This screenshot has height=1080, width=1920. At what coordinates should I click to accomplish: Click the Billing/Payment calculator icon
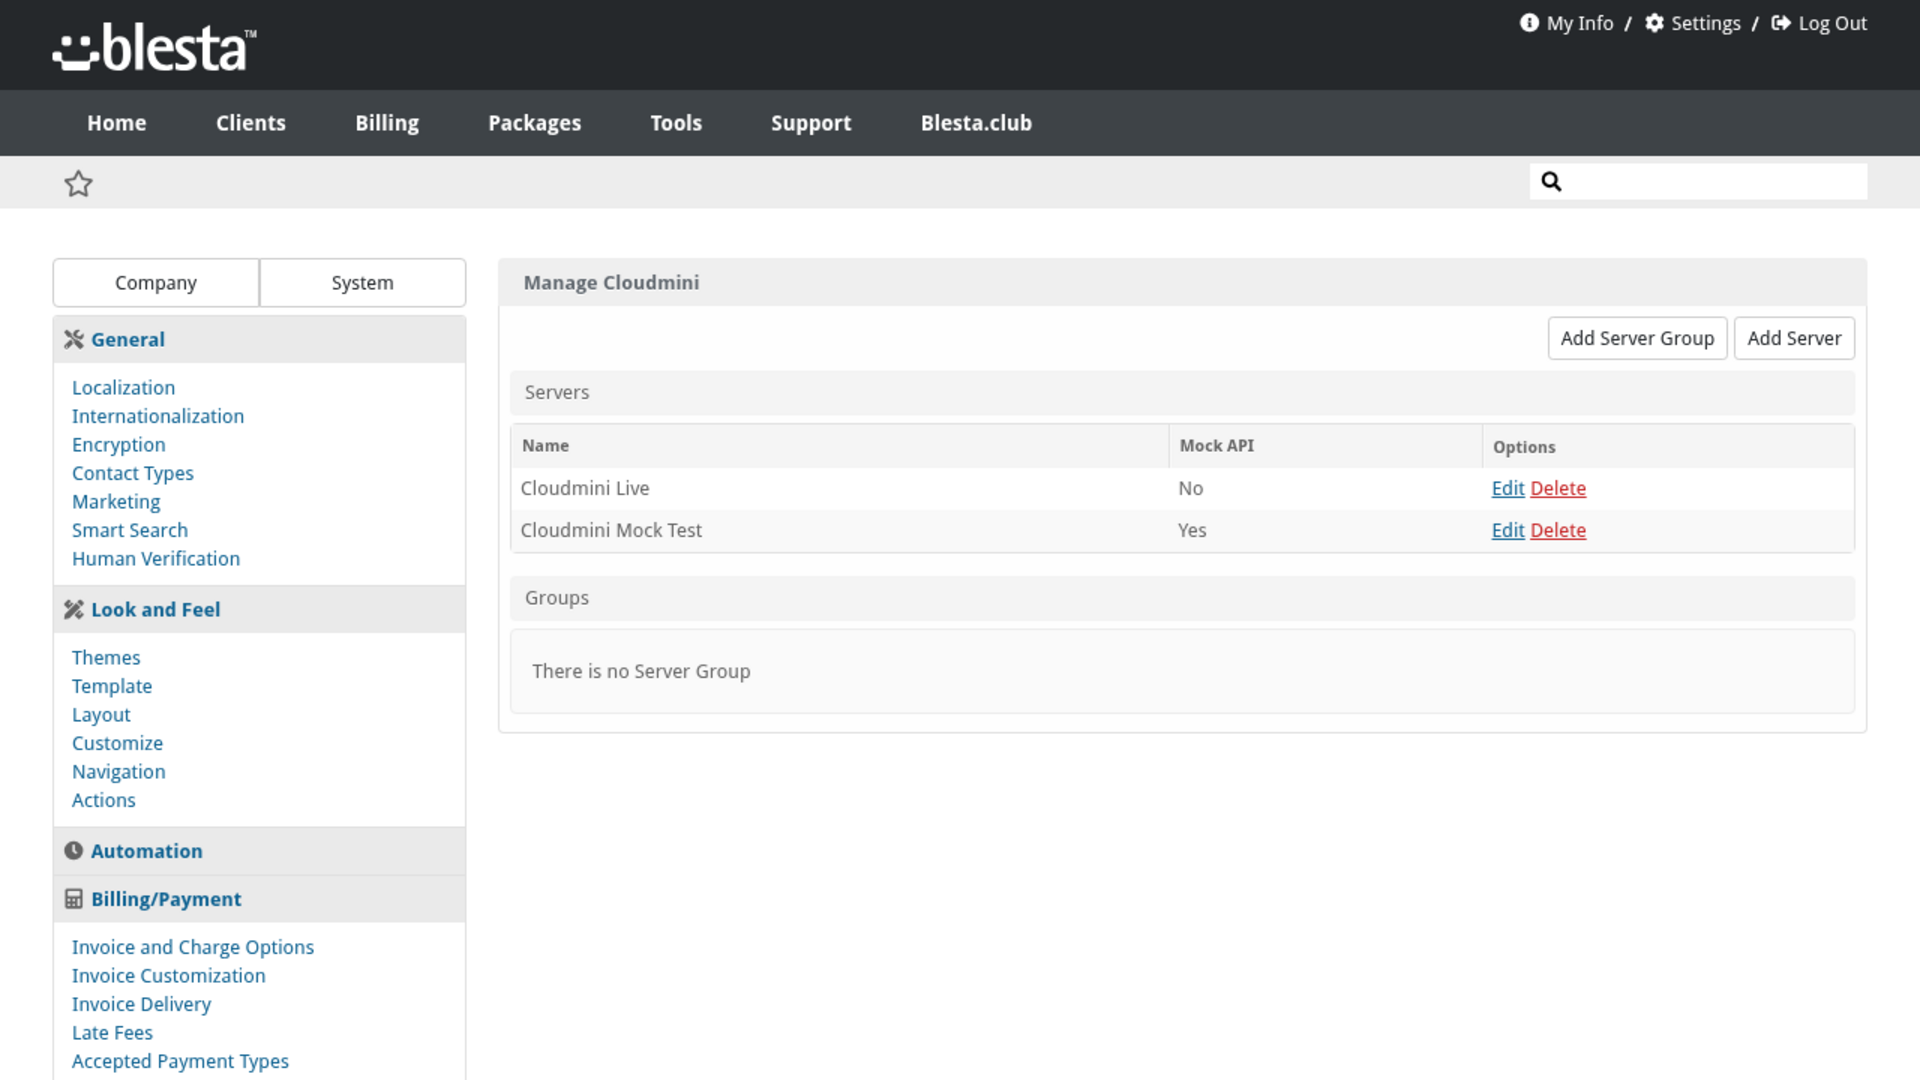pyautogui.click(x=73, y=899)
